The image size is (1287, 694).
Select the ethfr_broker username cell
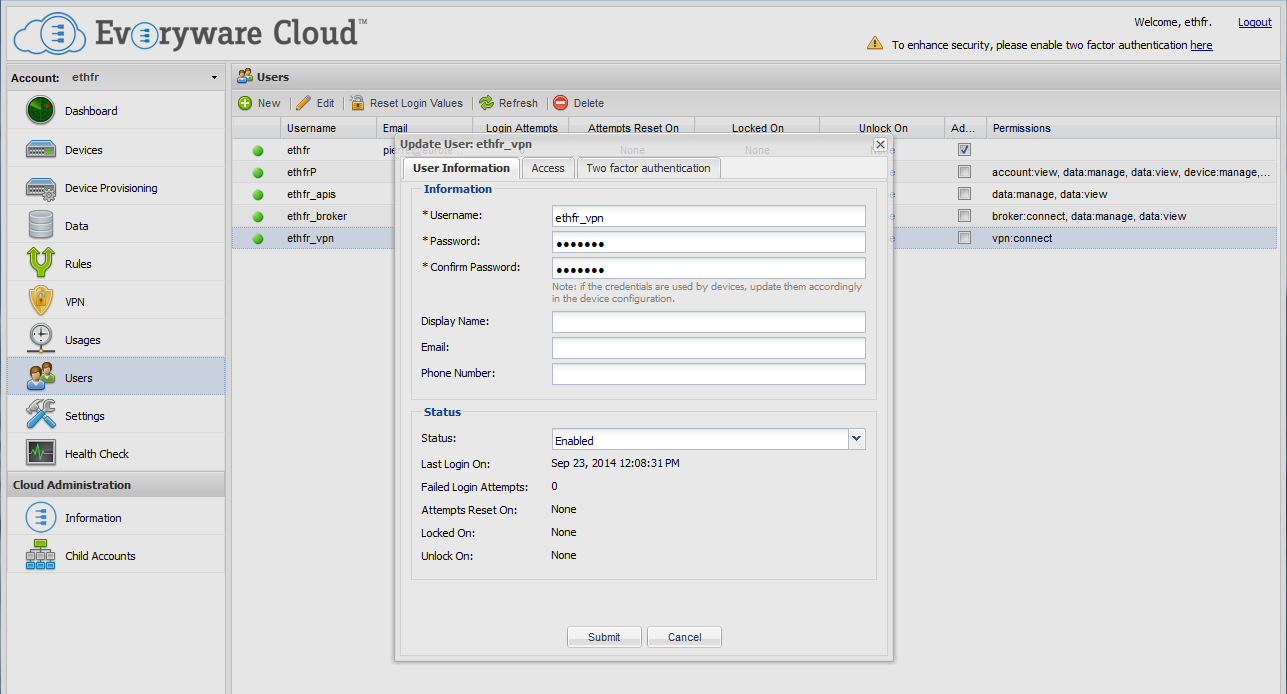317,216
